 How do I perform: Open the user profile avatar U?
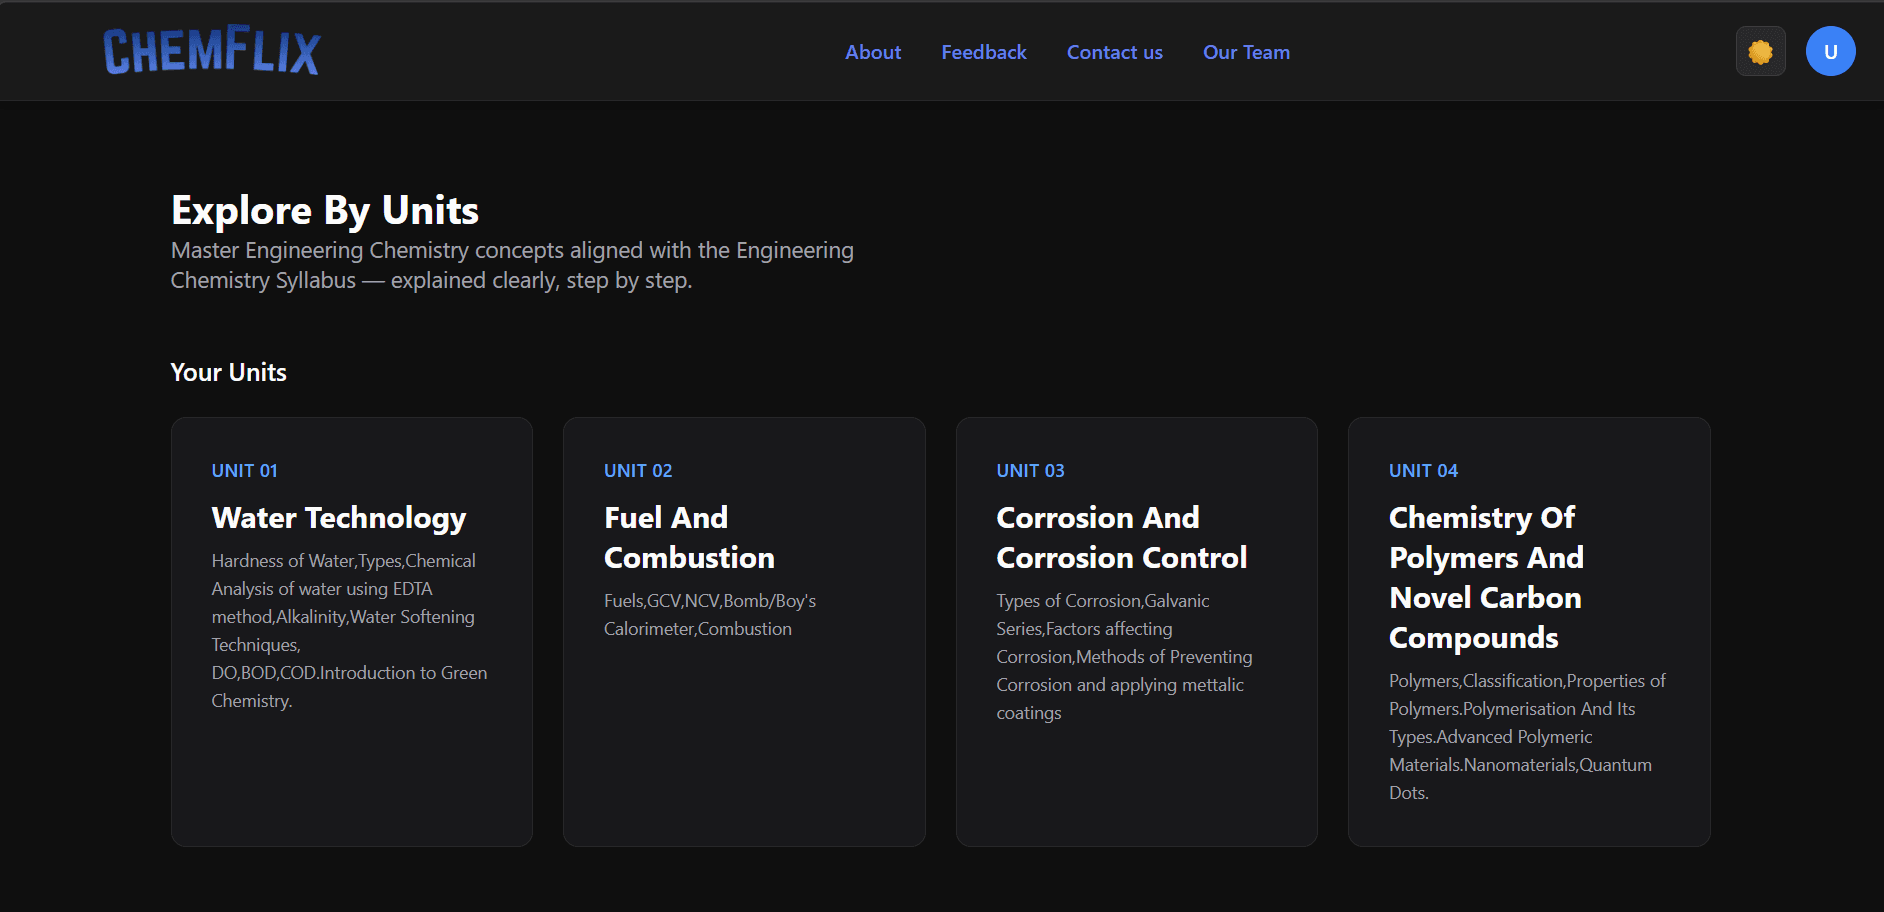tap(1830, 52)
